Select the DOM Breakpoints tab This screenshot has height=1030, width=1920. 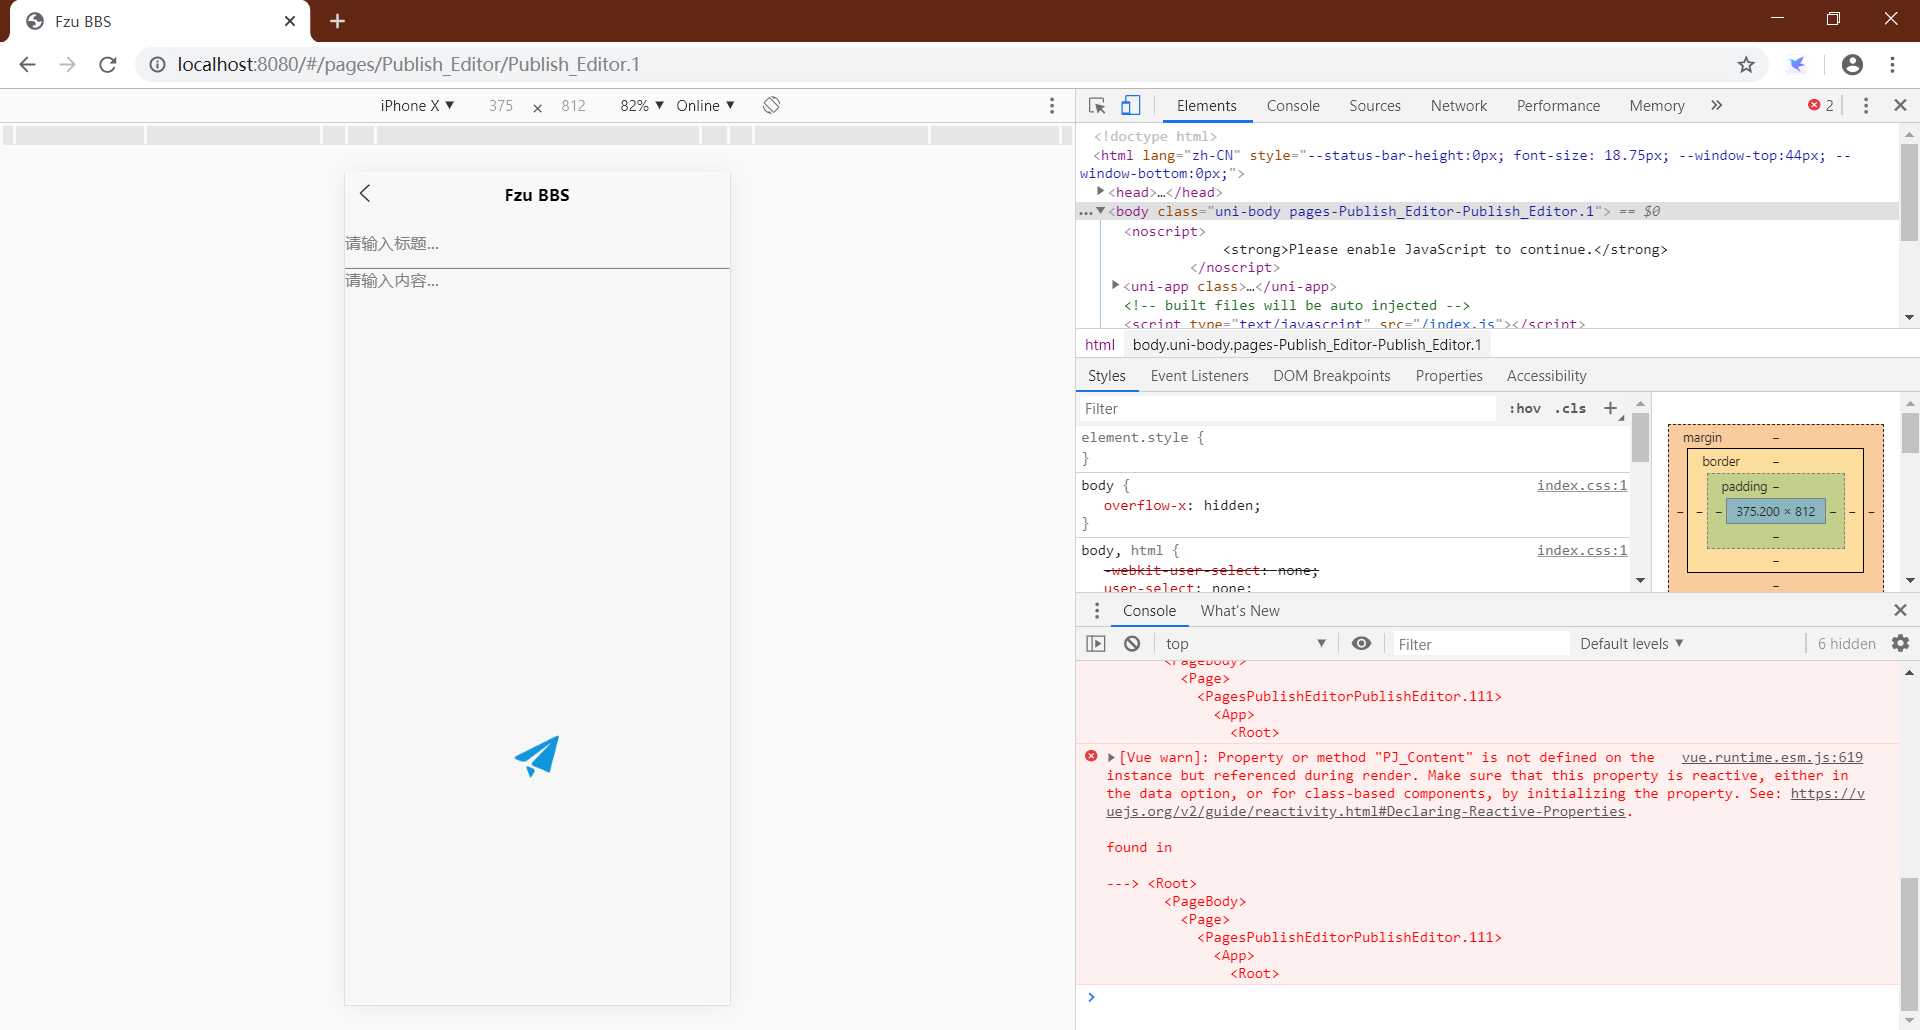[x=1332, y=376]
